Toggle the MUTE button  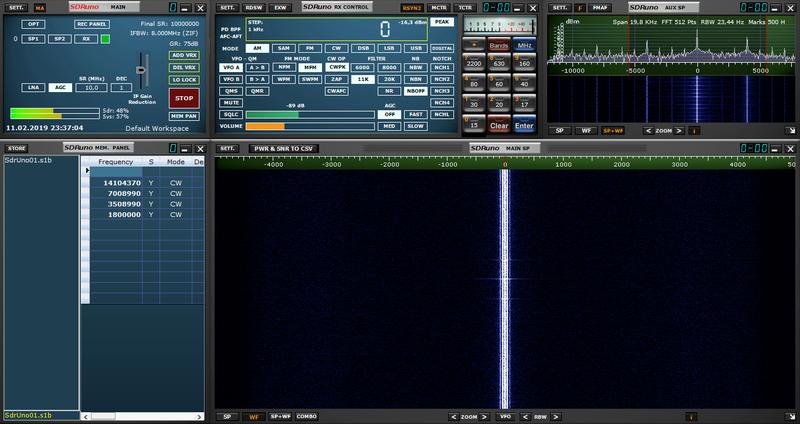click(x=231, y=103)
